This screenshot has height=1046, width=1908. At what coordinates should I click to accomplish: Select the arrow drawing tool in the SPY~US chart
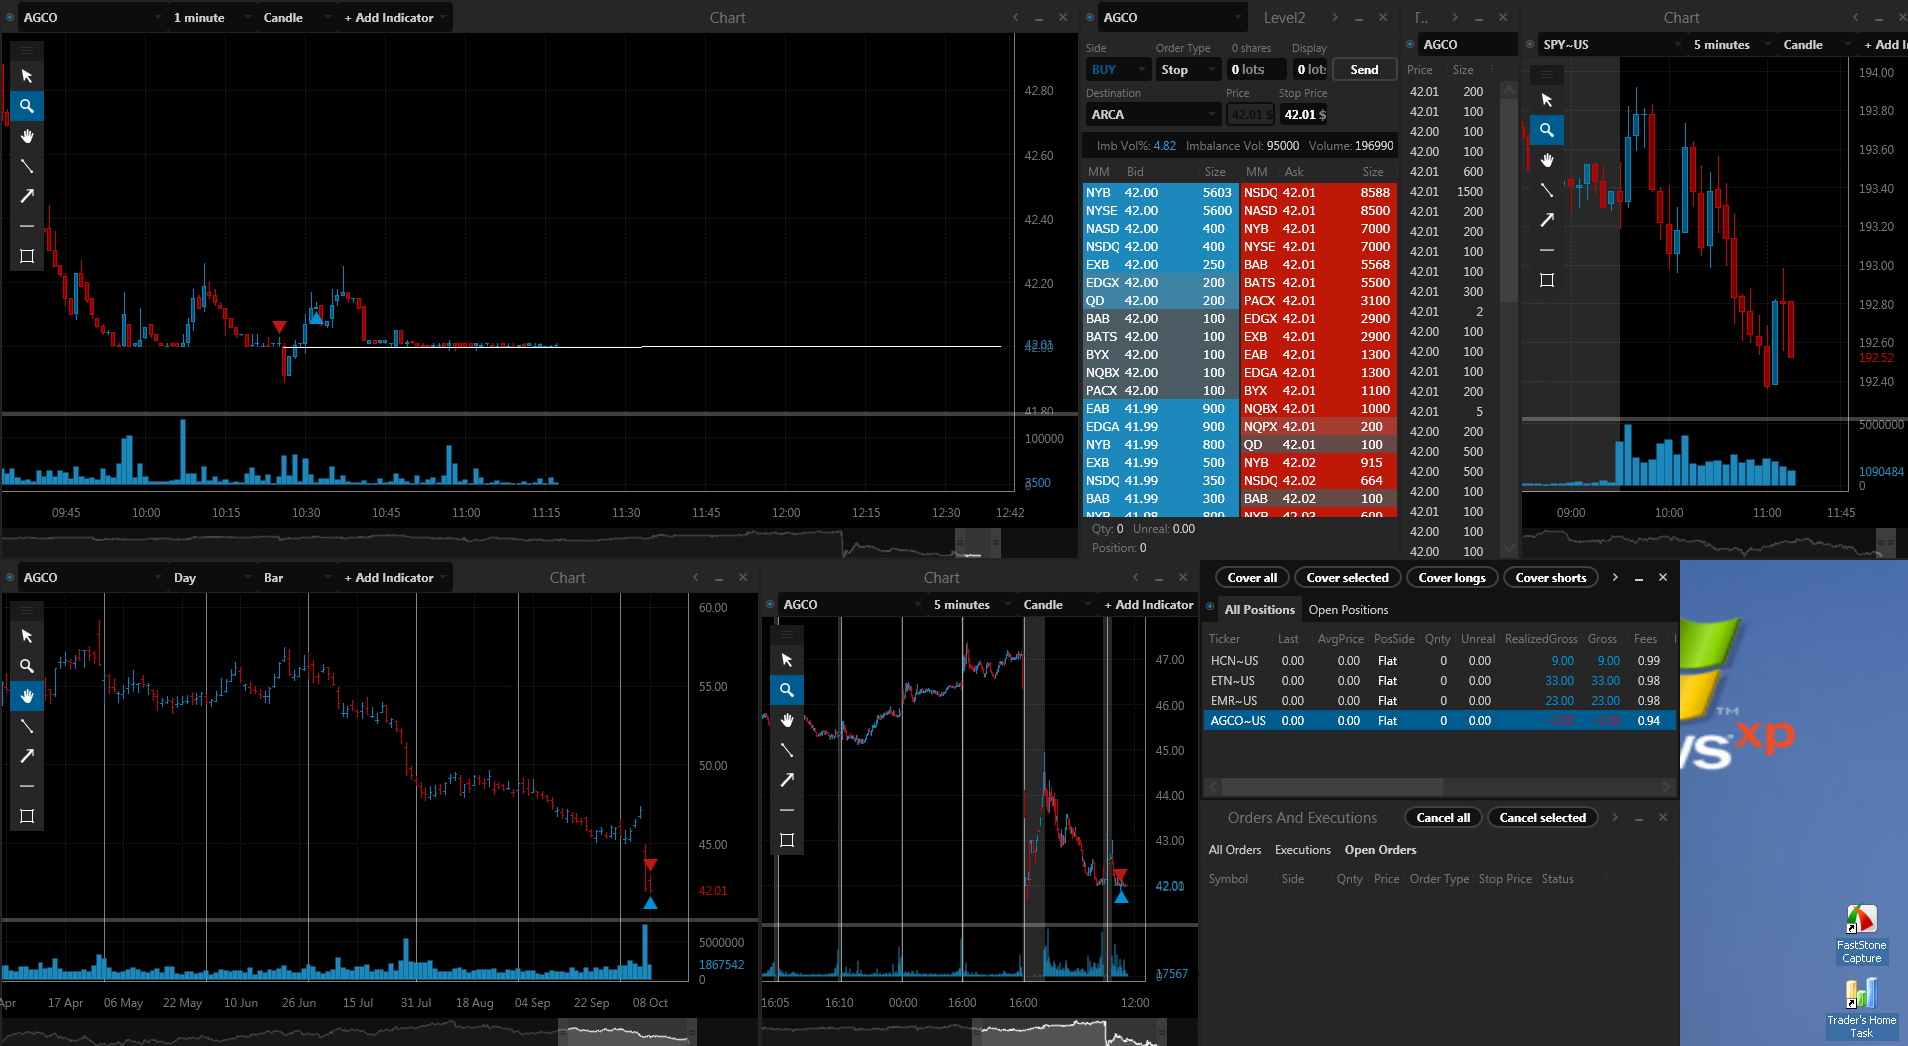(1547, 220)
